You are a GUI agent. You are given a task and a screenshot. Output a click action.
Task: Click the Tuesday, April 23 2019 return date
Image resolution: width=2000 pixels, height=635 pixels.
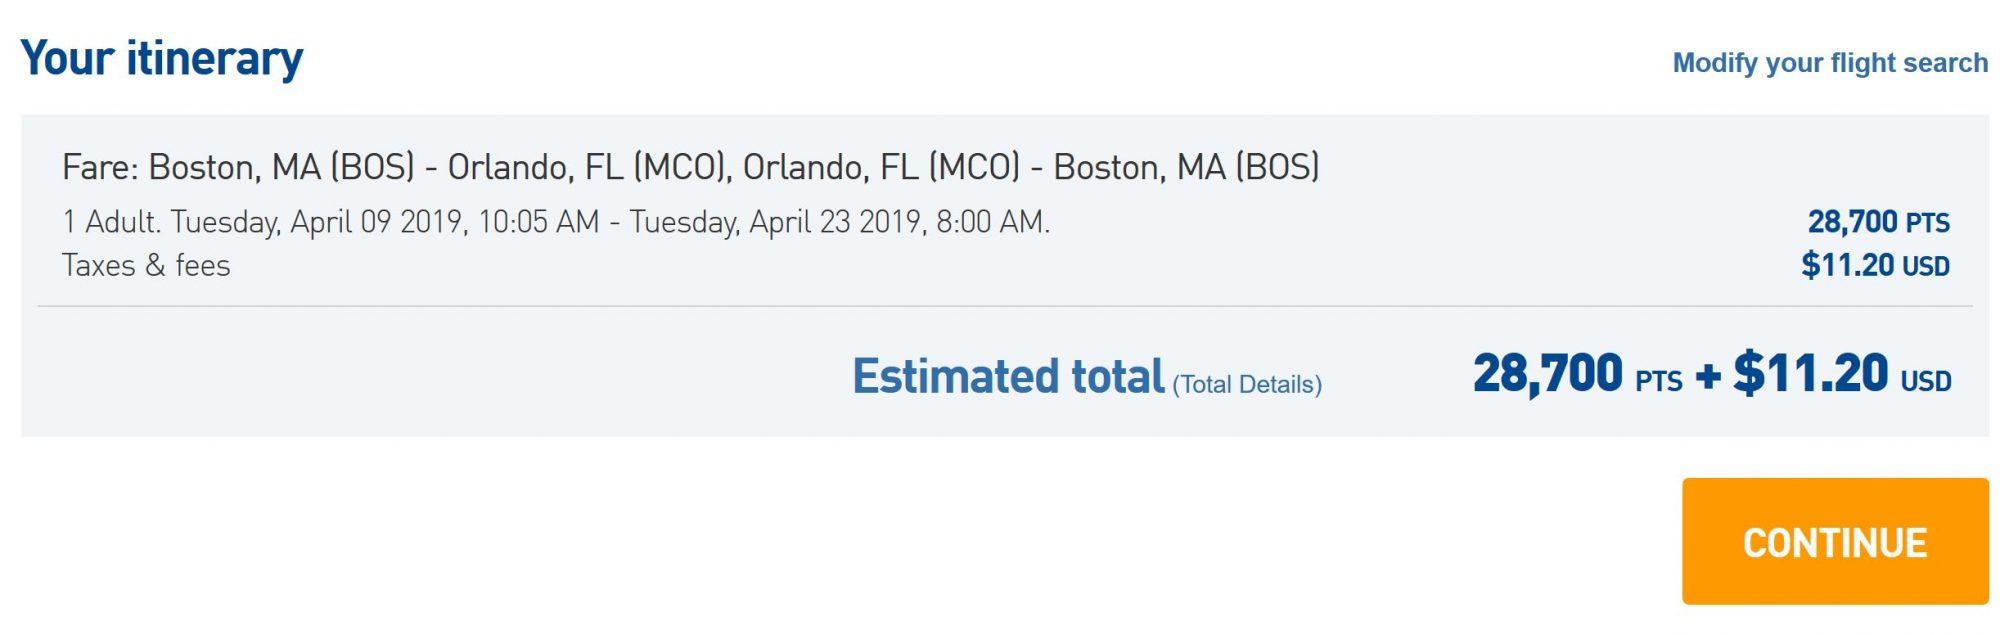(776, 222)
